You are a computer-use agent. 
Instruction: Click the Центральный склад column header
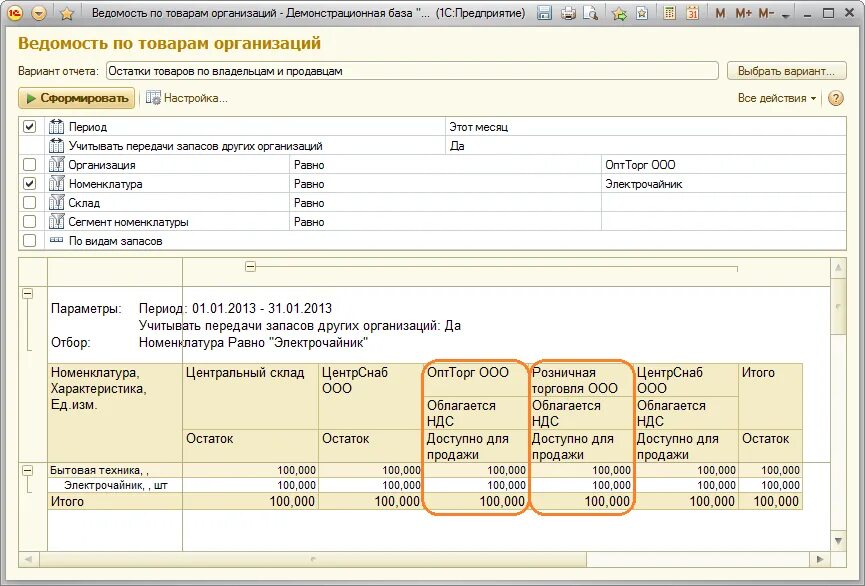tap(250, 396)
